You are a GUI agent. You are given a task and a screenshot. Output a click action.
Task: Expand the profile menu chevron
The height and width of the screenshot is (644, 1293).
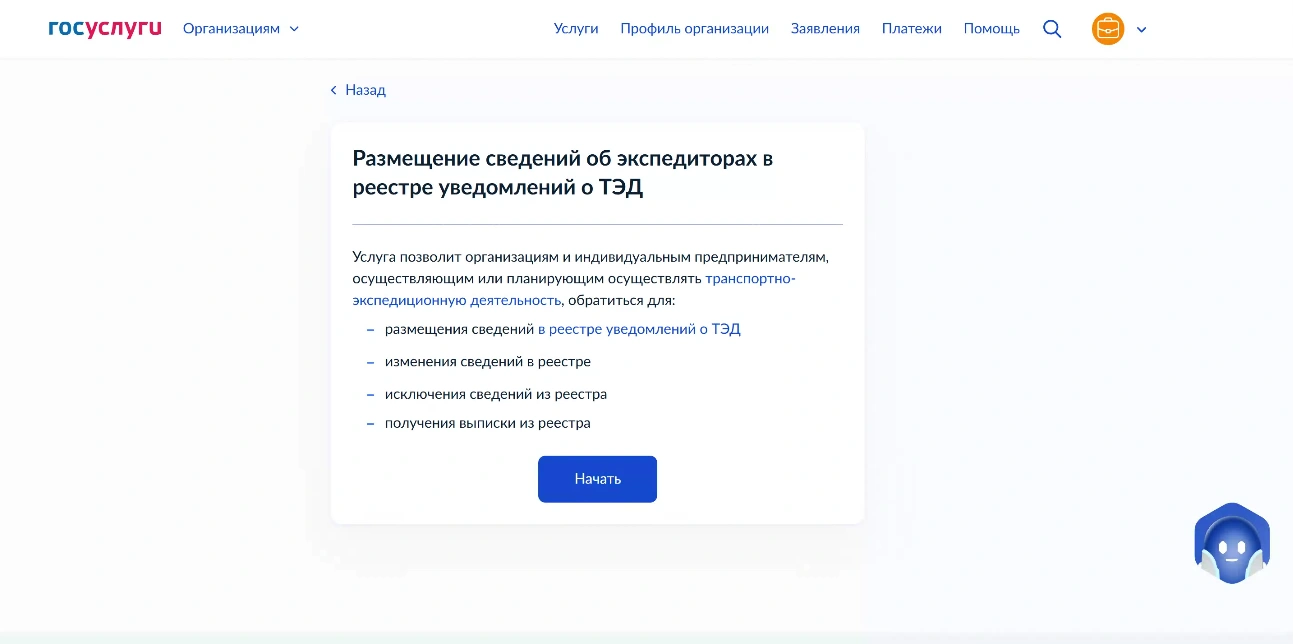coord(1142,29)
